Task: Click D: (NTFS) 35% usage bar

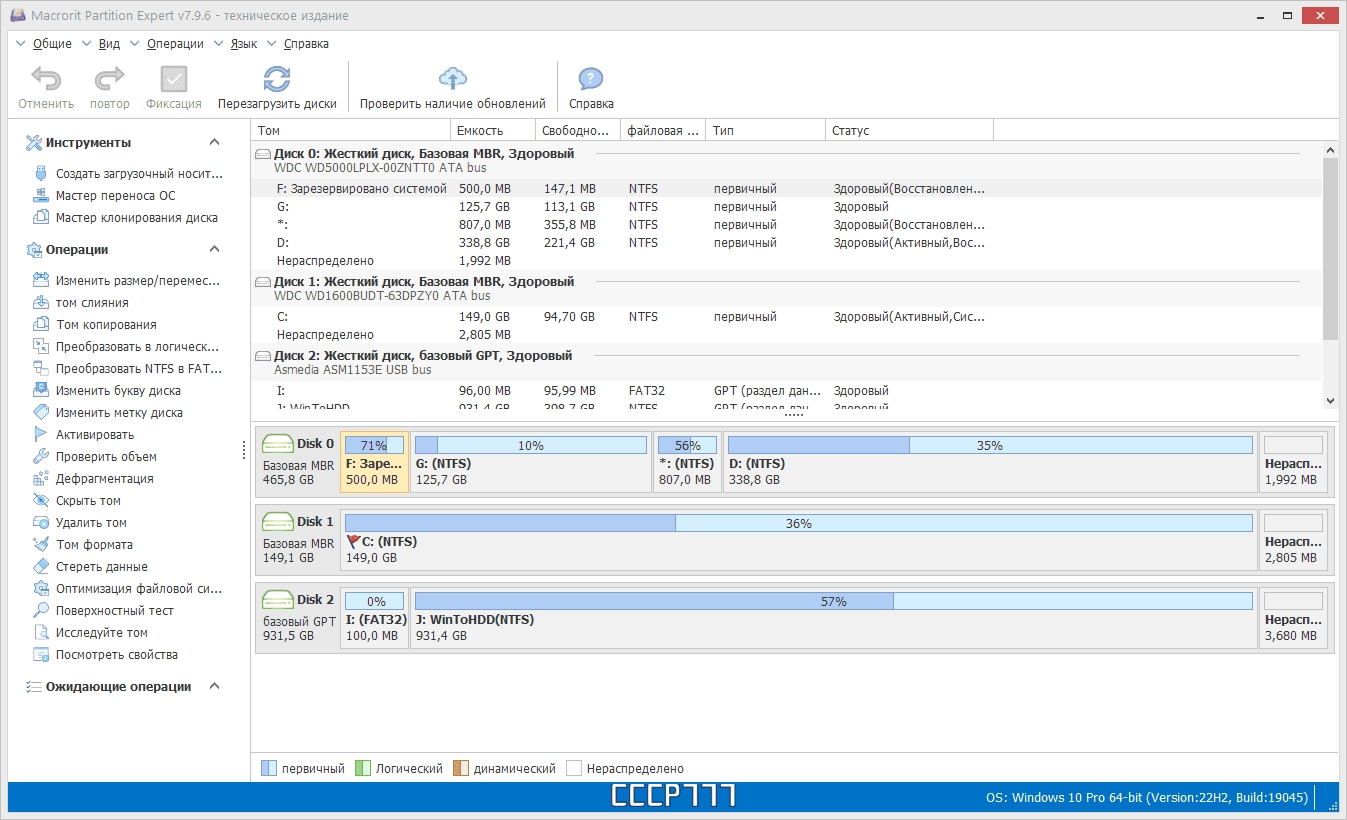Action: 989,445
